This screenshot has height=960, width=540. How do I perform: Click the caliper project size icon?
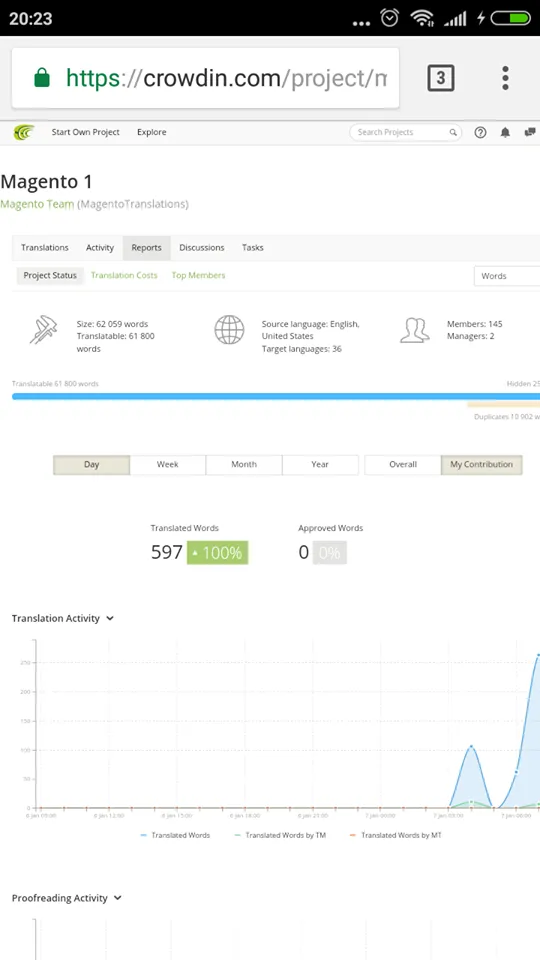click(x=43, y=329)
